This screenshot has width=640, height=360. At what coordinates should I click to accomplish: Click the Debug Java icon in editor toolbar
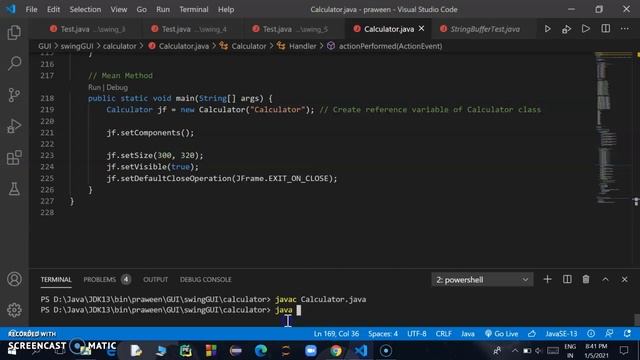coord(566,29)
